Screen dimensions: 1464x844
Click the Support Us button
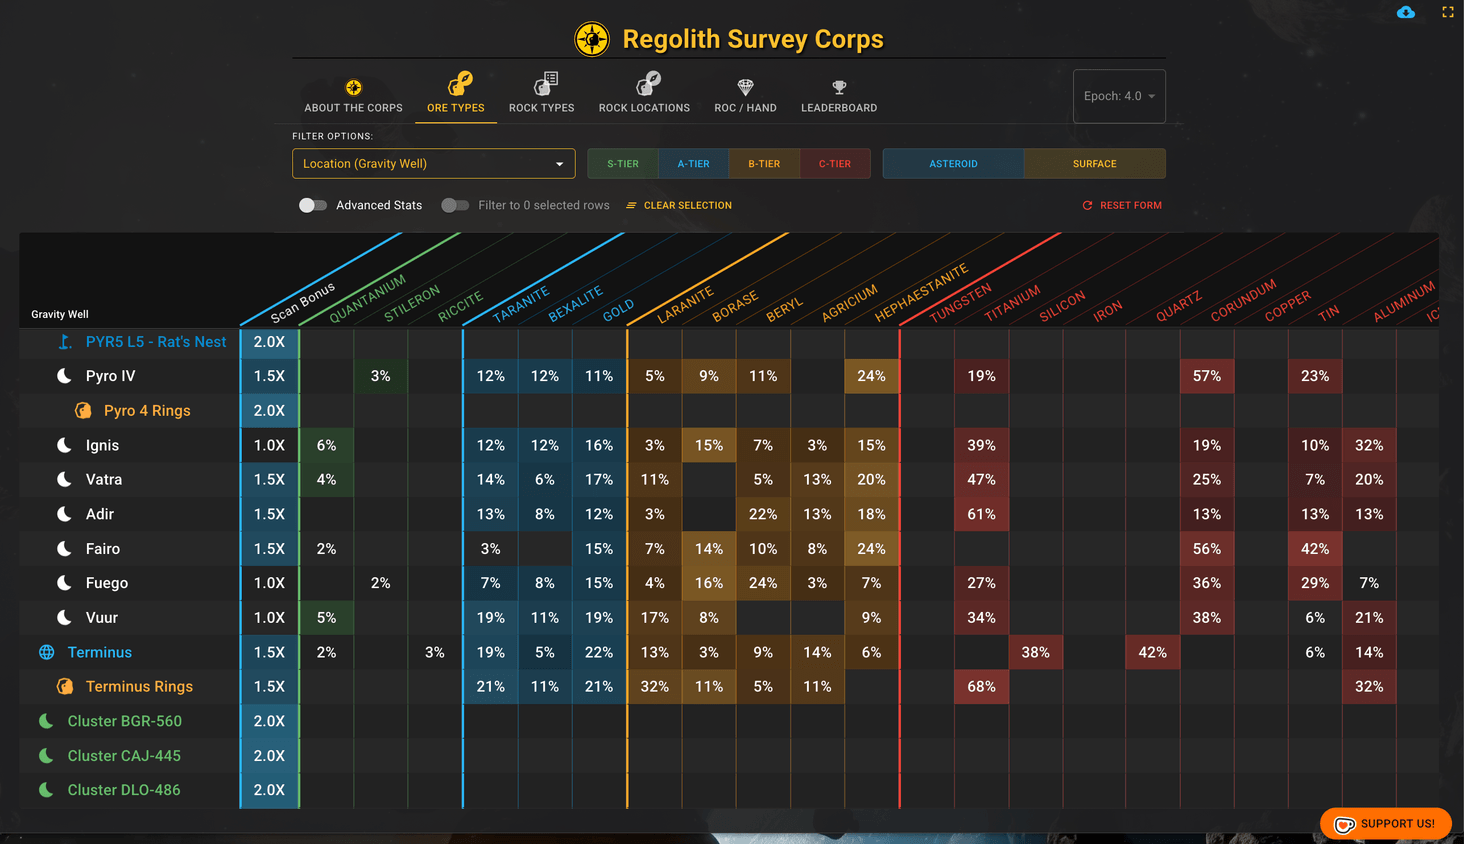1385,823
